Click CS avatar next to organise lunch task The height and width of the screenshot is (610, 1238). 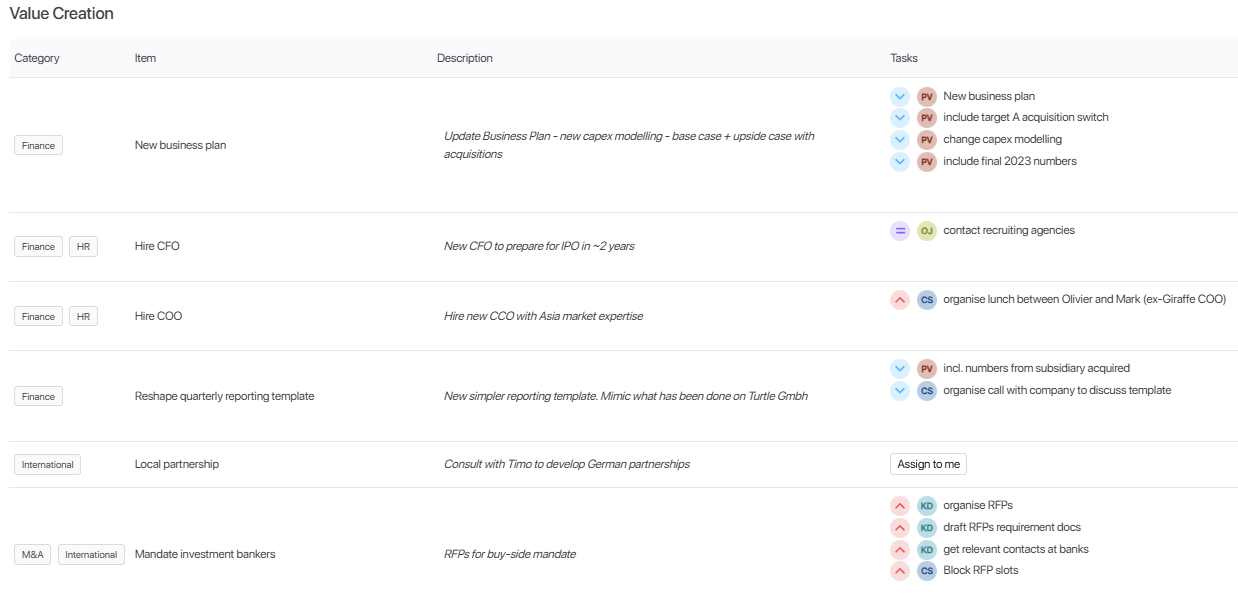(x=926, y=299)
